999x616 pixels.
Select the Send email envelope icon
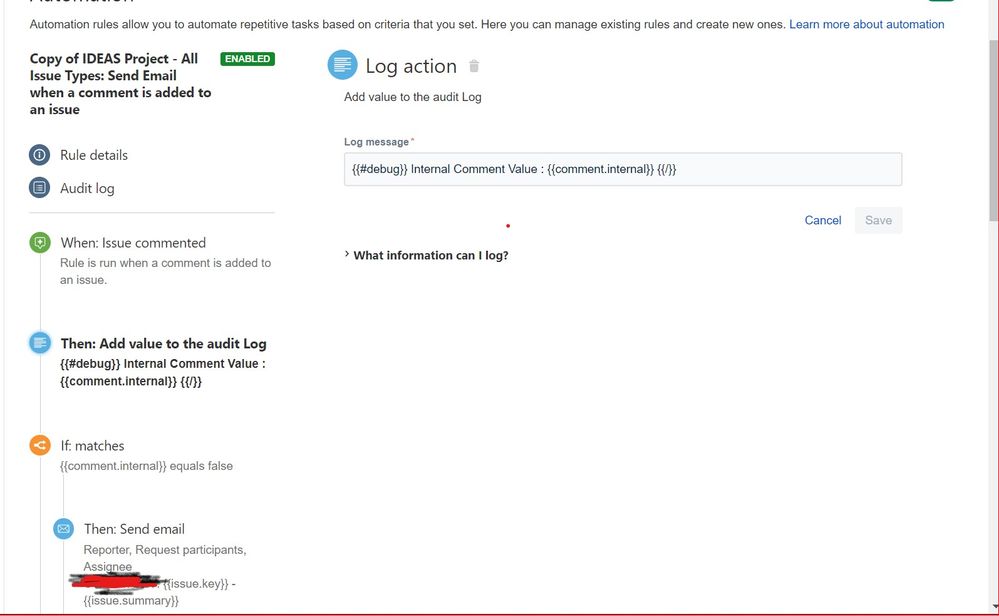tap(63, 529)
